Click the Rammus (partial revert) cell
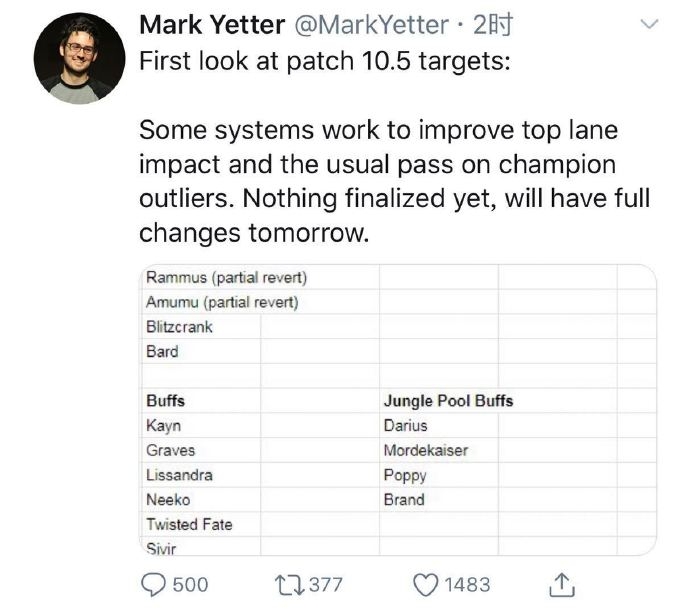Screen dimensions: 690x614 pyautogui.click(x=224, y=278)
